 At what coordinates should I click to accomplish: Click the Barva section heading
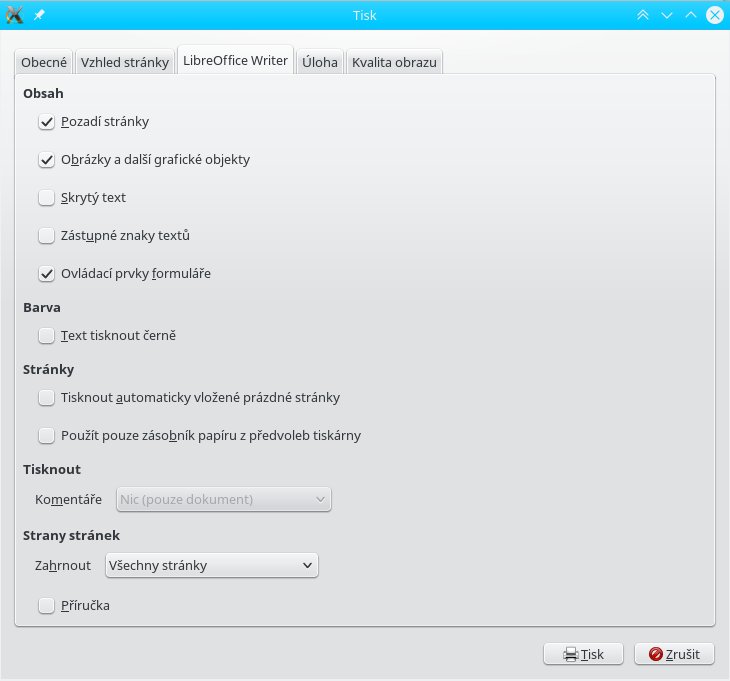tap(42, 307)
